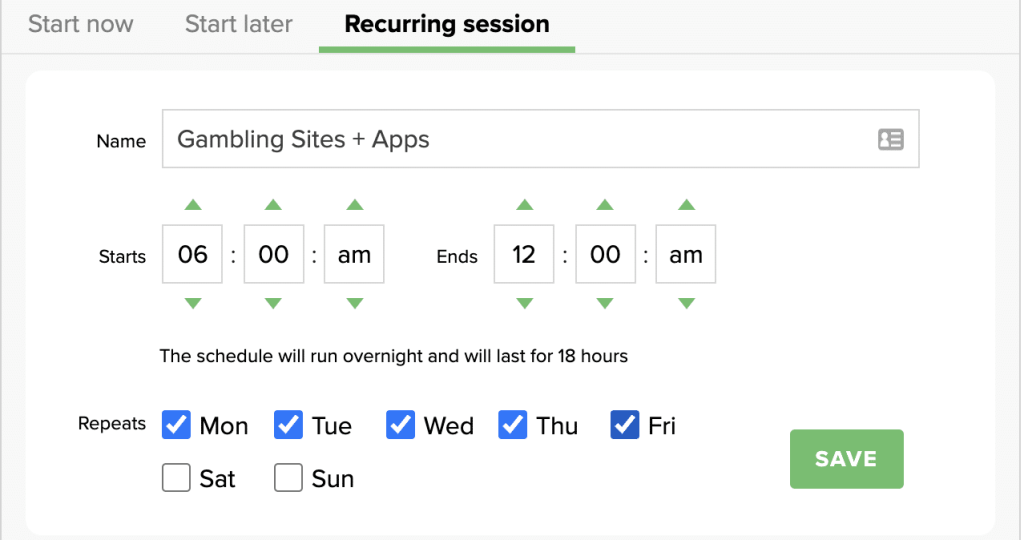Decrease the start hour with down arrow
Image resolution: width=1024 pixels, height=540 pixels.
(x=193, y=304)
